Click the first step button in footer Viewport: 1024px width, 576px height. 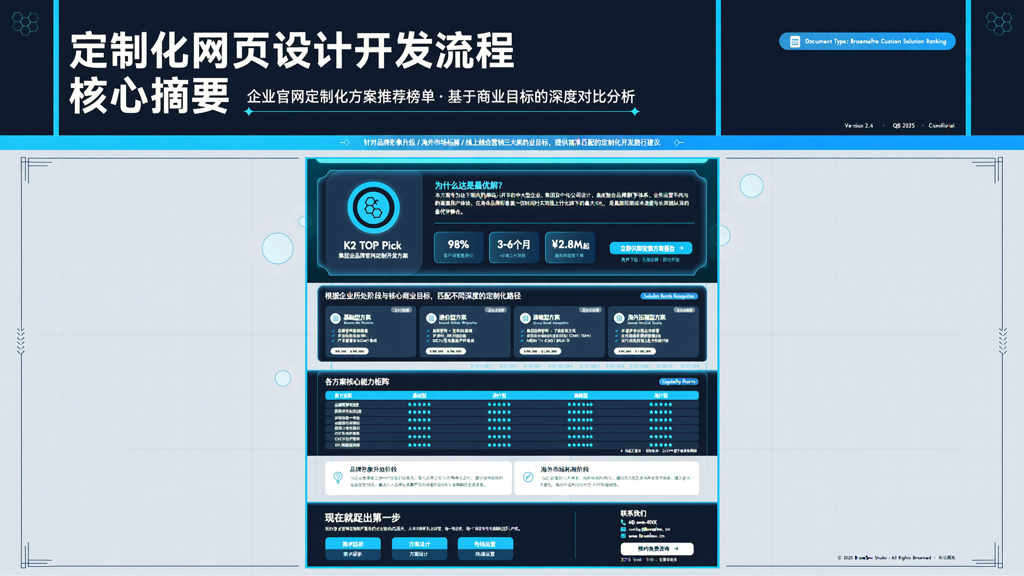[x=353, y=549]
